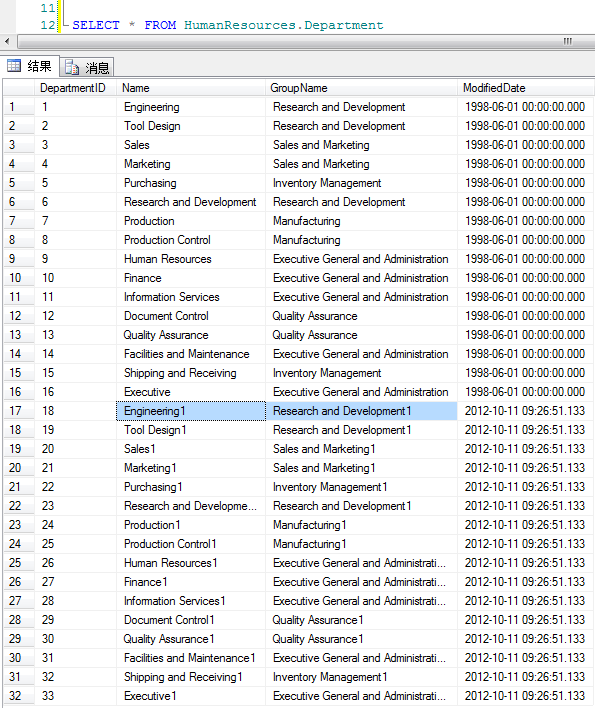Click the messages document icon on 消息 tab

pyautogui.click(x=72, y=67)
